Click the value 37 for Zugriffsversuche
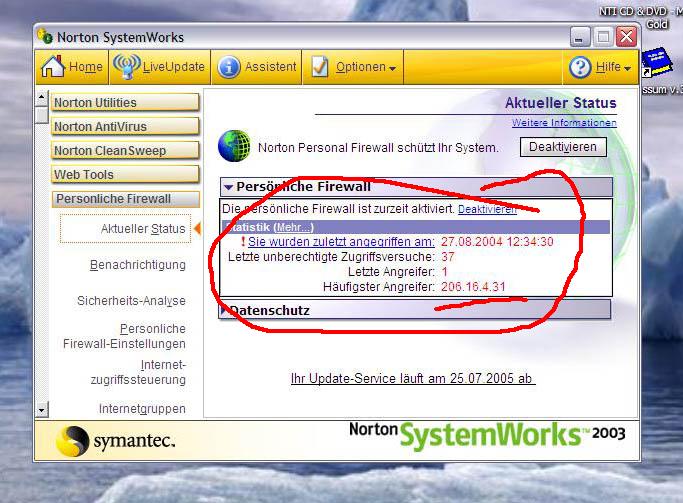 point(448,257)
